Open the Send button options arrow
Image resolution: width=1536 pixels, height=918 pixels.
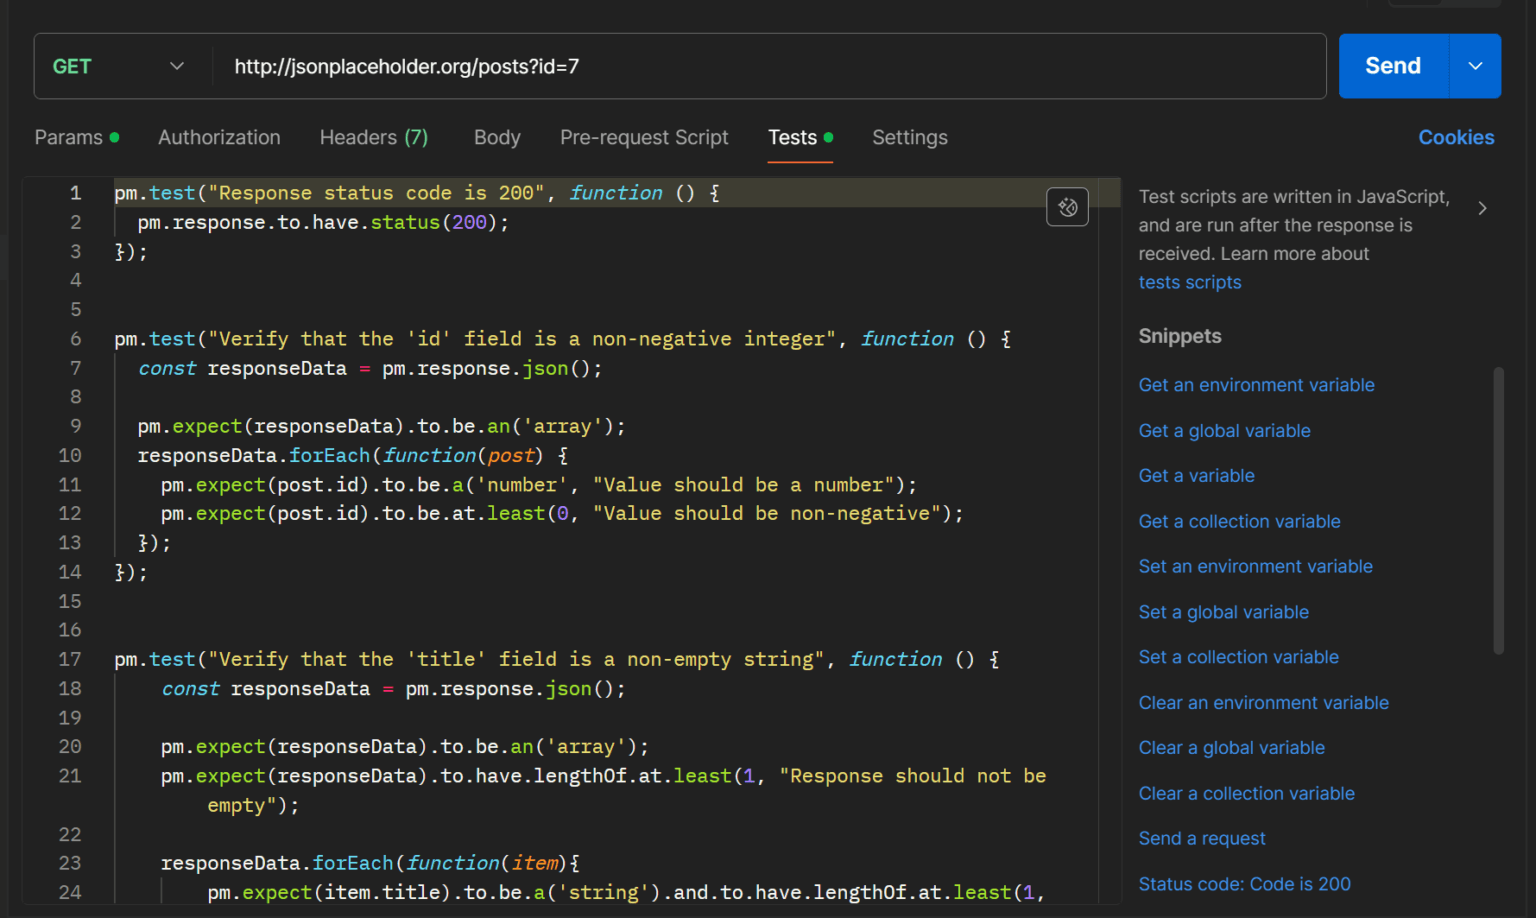coord(1475,66)
